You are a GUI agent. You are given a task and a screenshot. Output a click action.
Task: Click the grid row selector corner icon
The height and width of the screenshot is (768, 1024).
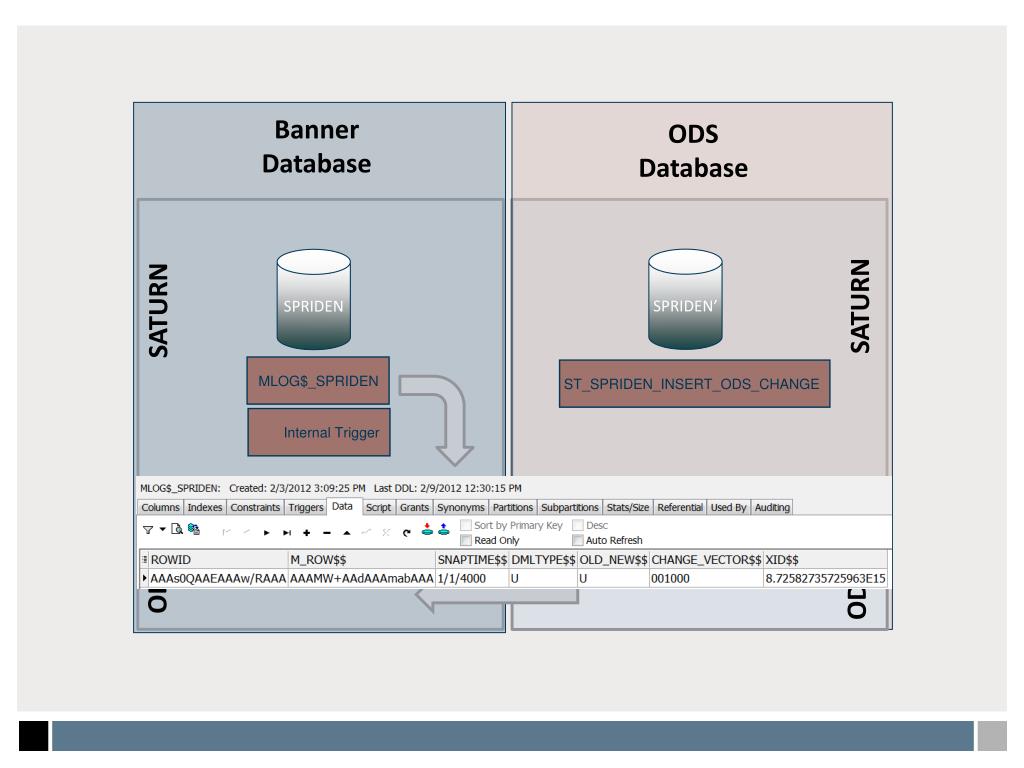tap(144, 560)
